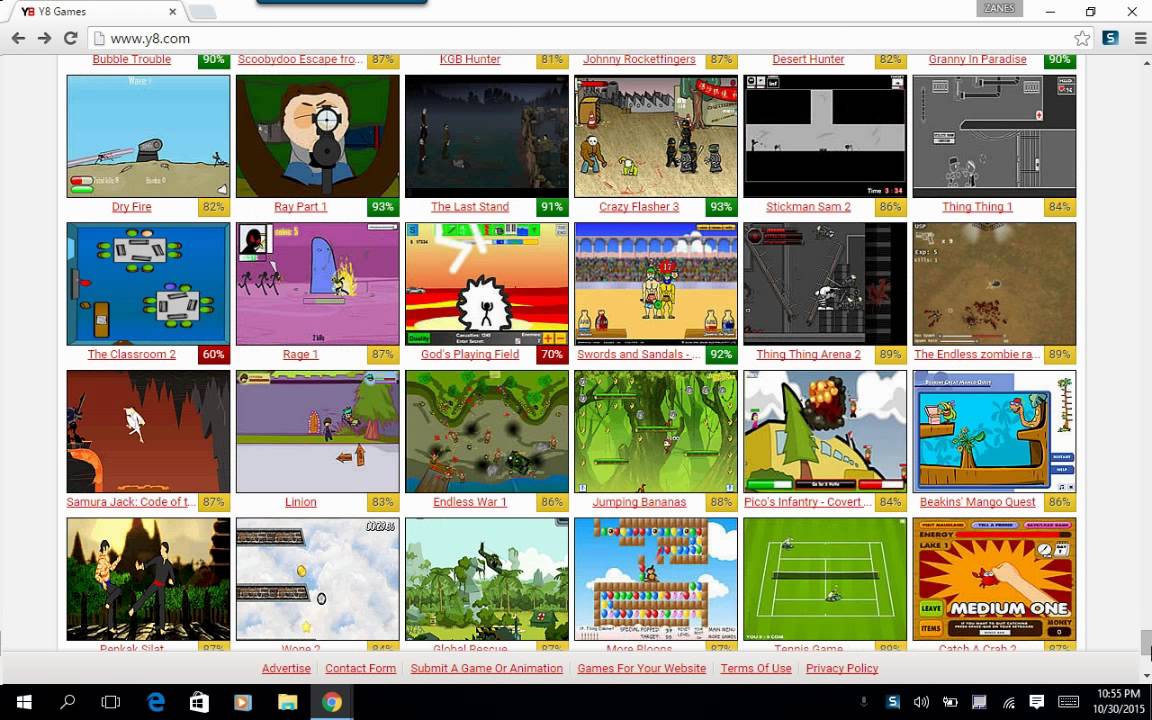Click The Classroom 2 thumbnail
The width and height of the screenshot is (1152, 720).
148,284
